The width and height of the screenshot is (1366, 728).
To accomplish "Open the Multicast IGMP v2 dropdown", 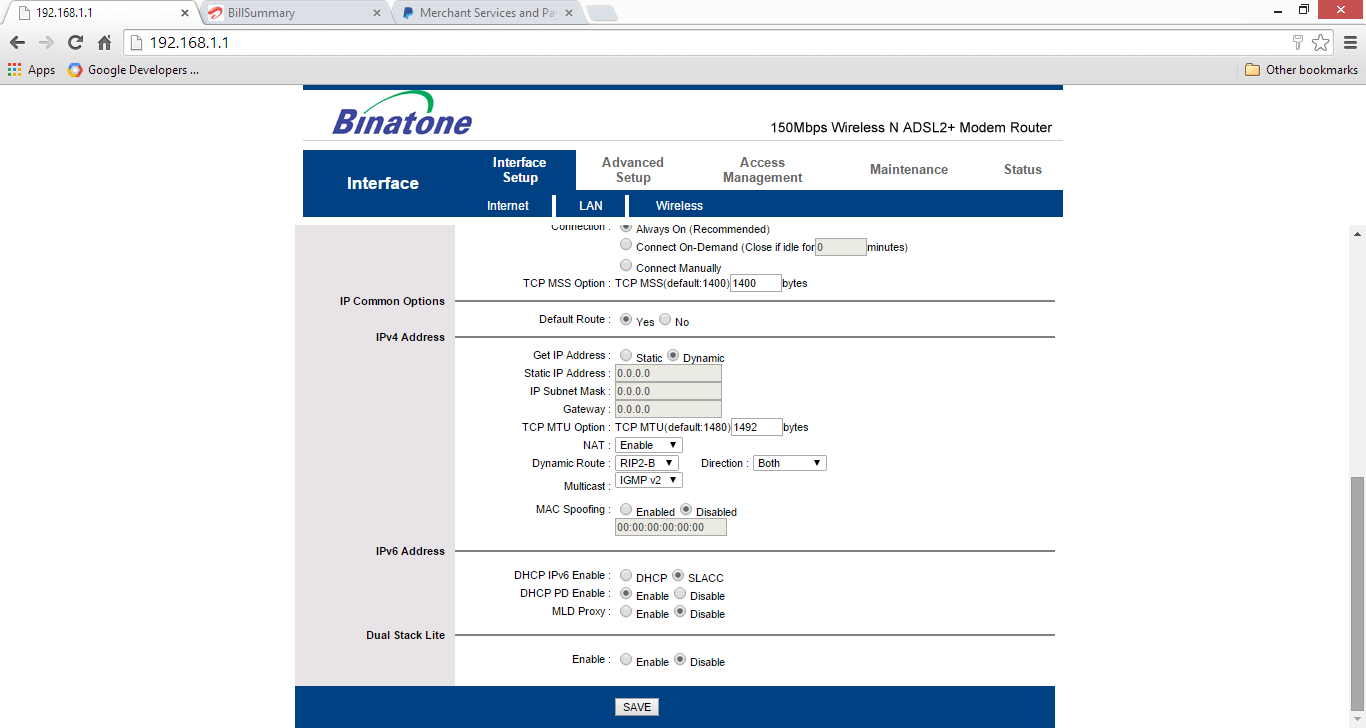I will pos(649,480).
